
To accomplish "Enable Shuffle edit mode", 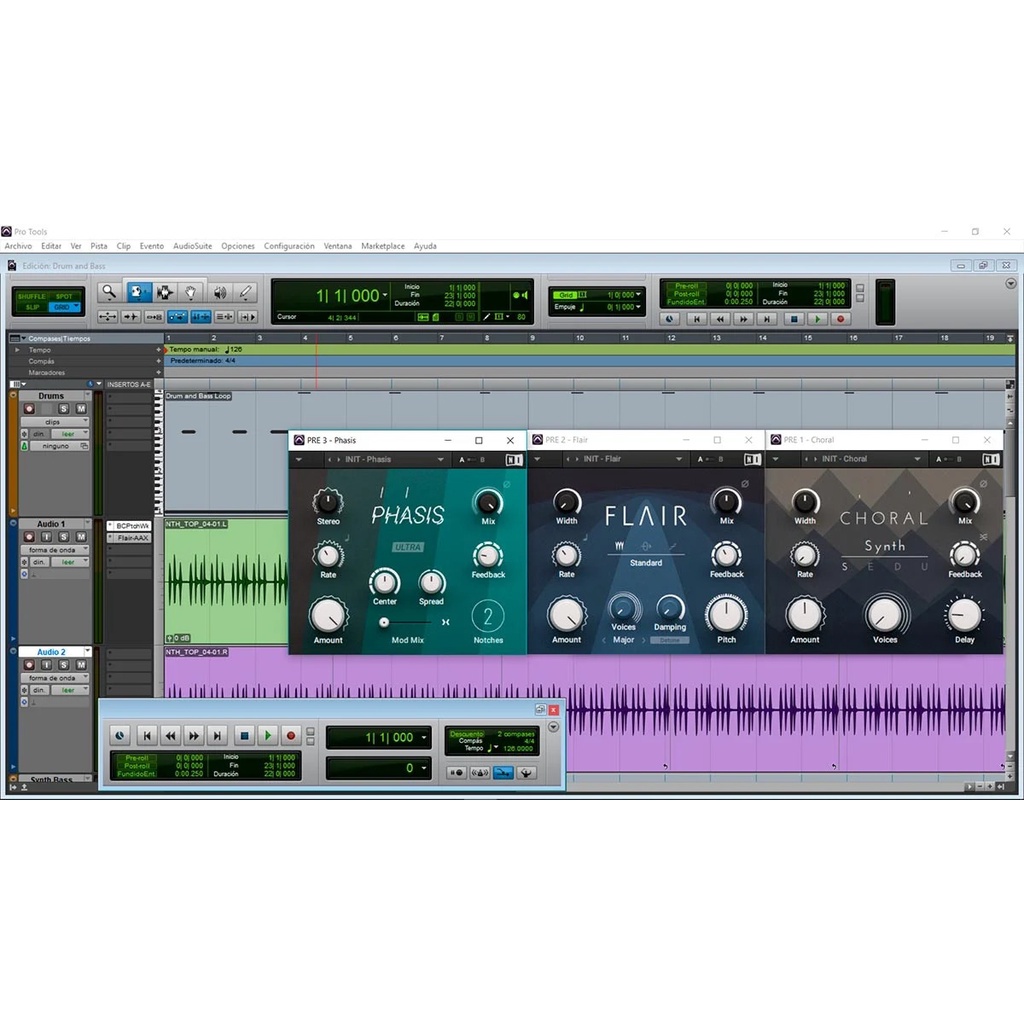I will [31, 296].
